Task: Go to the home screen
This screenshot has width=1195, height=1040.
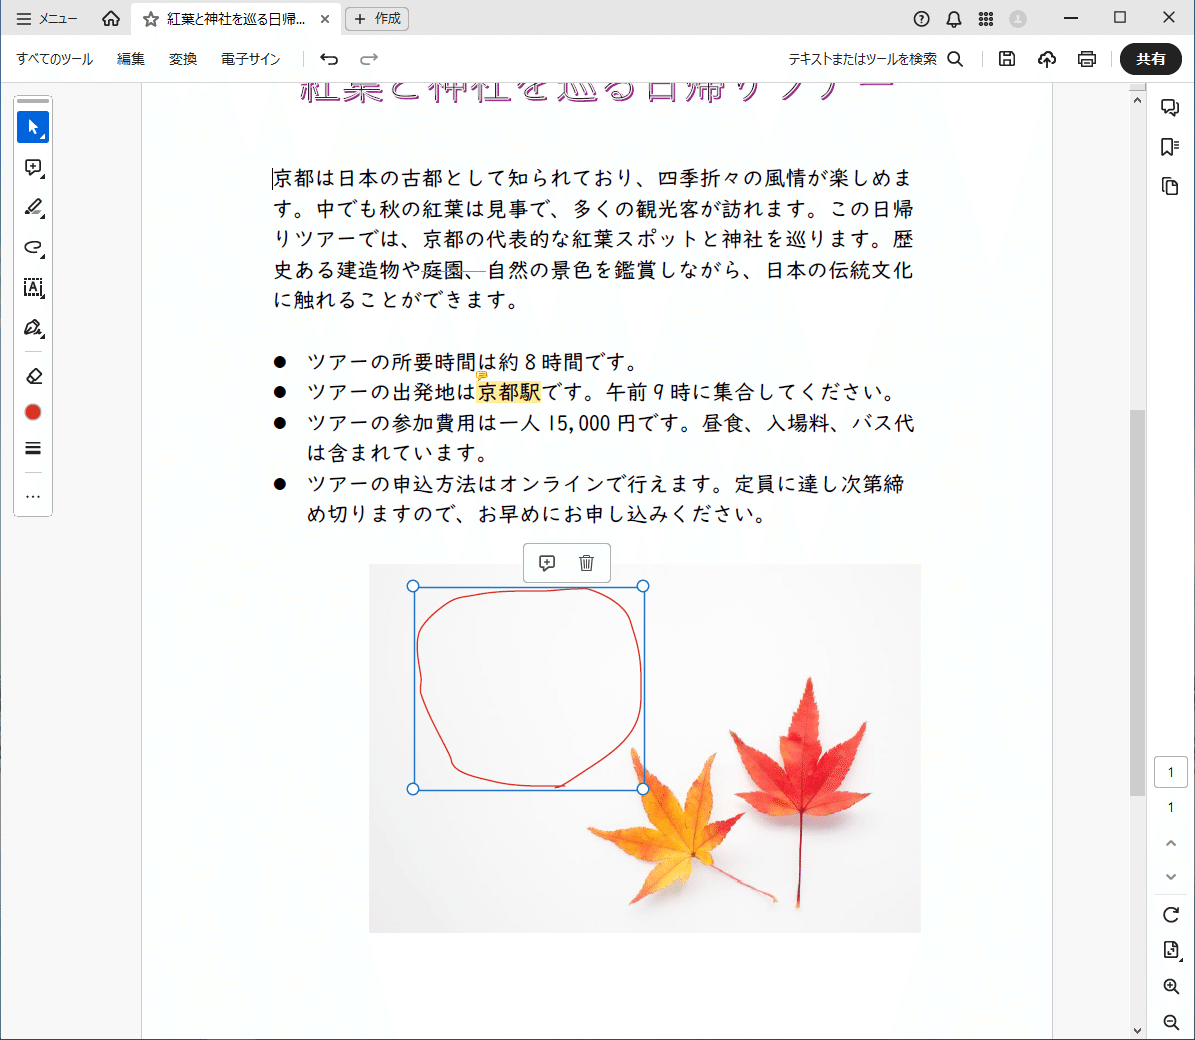Action: [111, 18]
